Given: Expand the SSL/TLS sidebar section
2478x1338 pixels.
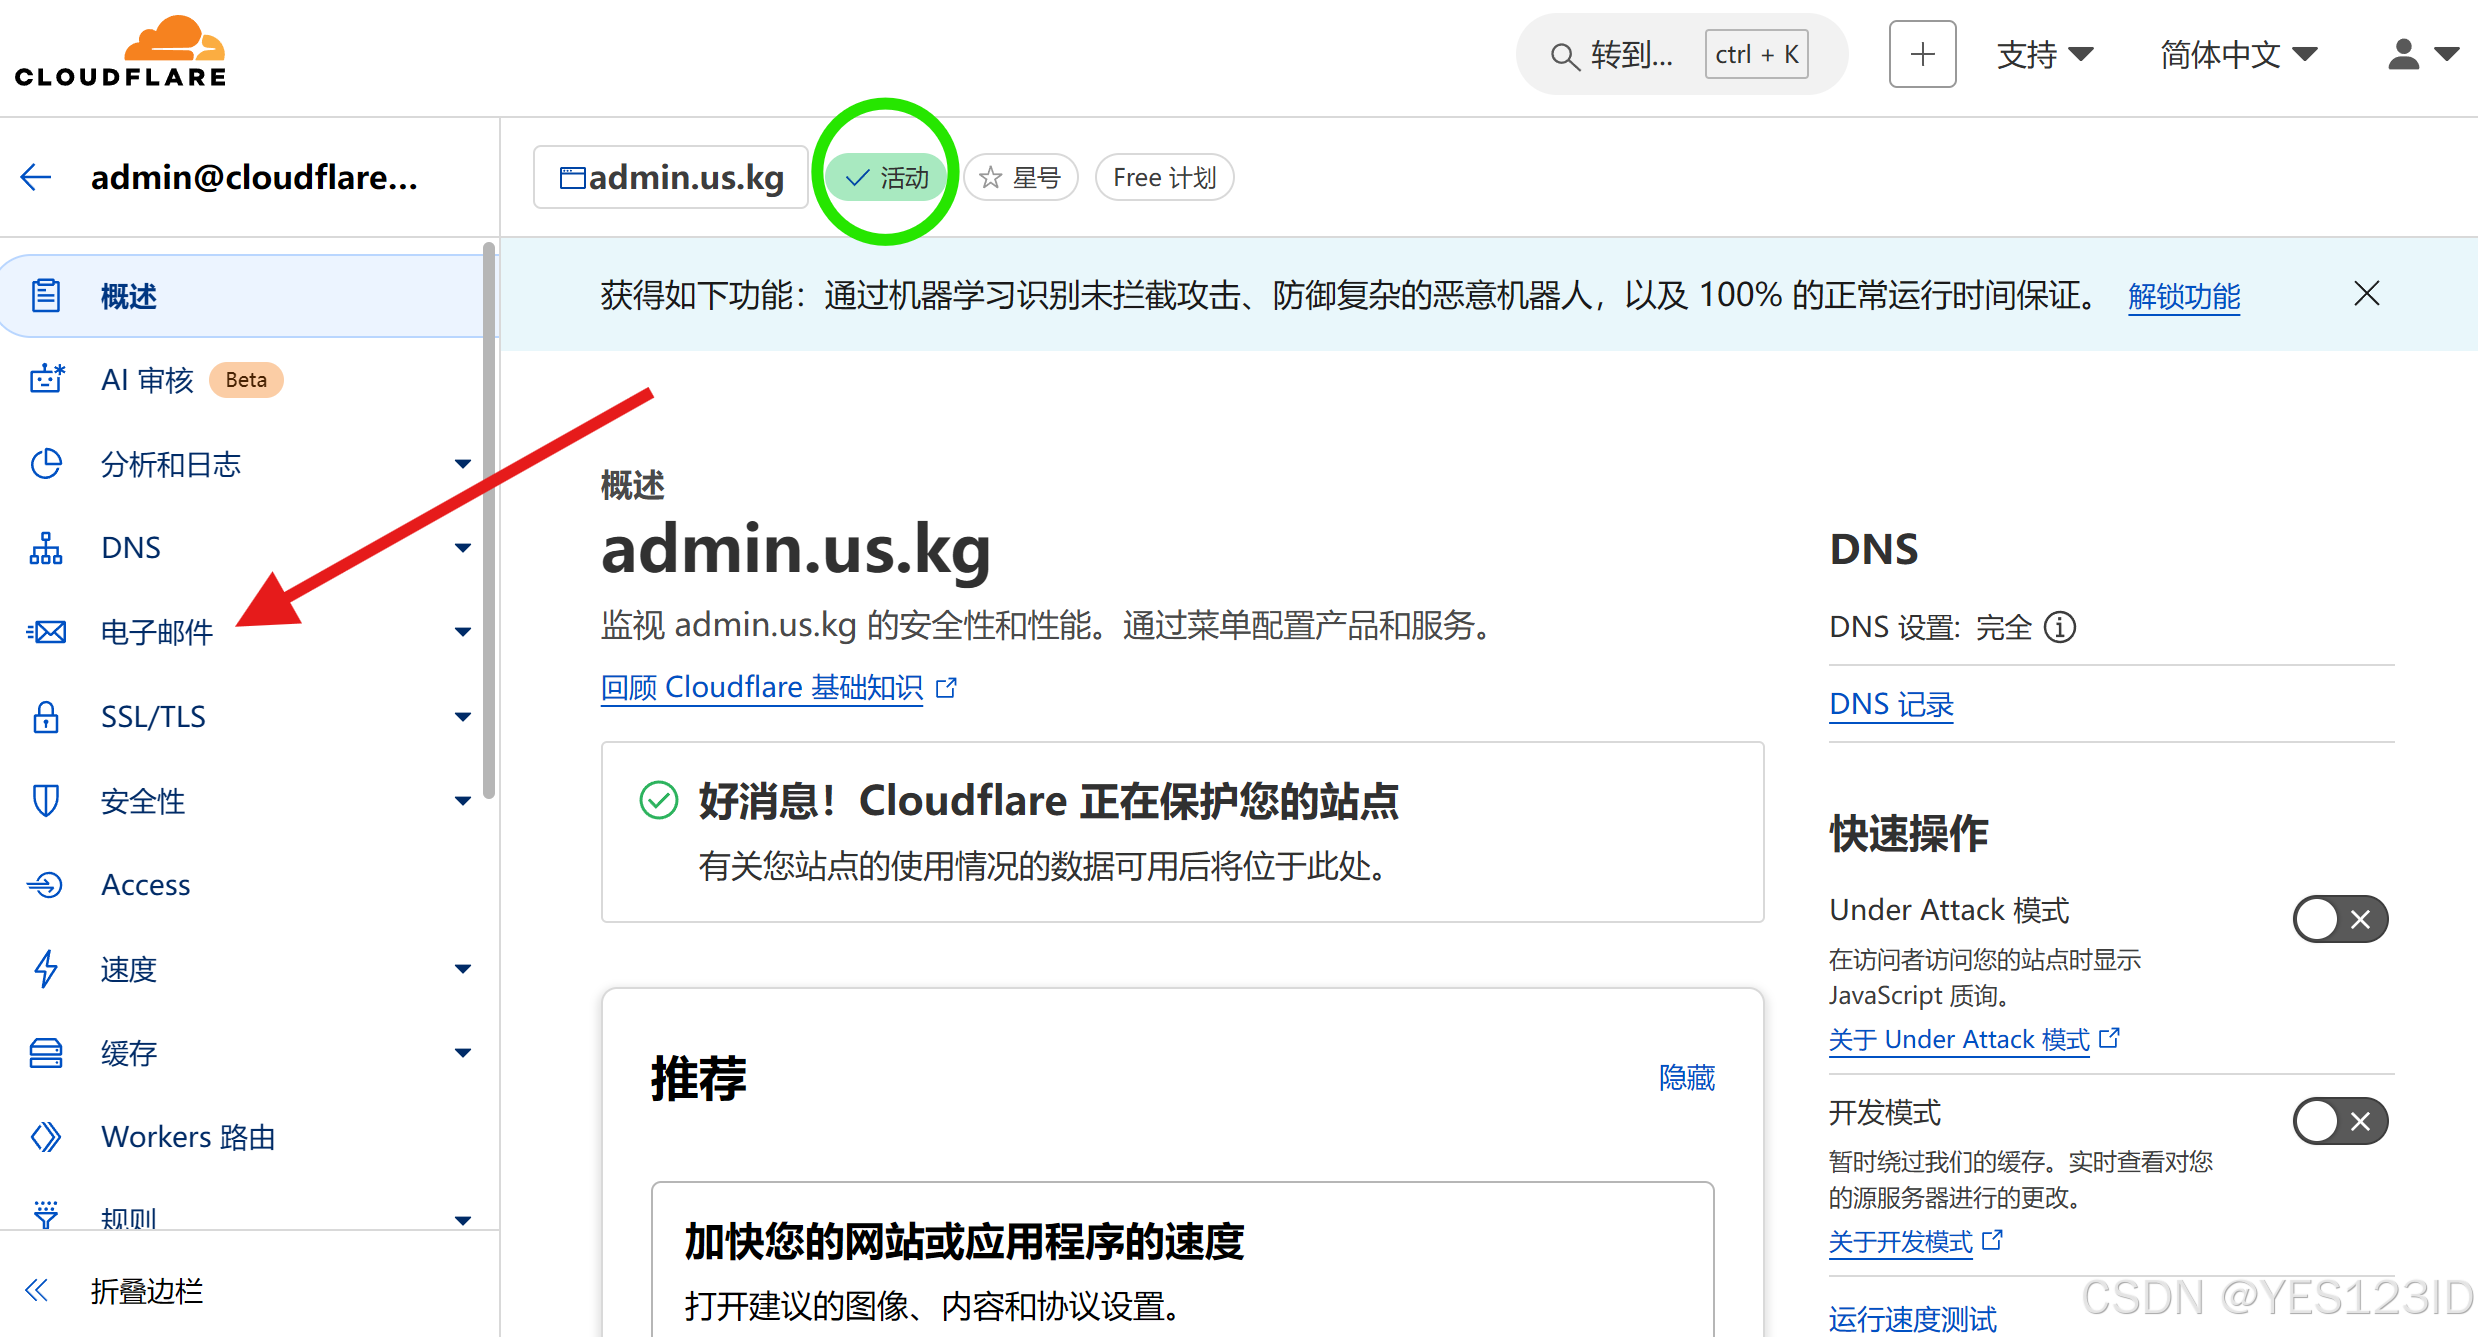Looking at the screenshot, I should tap(462, 717).
